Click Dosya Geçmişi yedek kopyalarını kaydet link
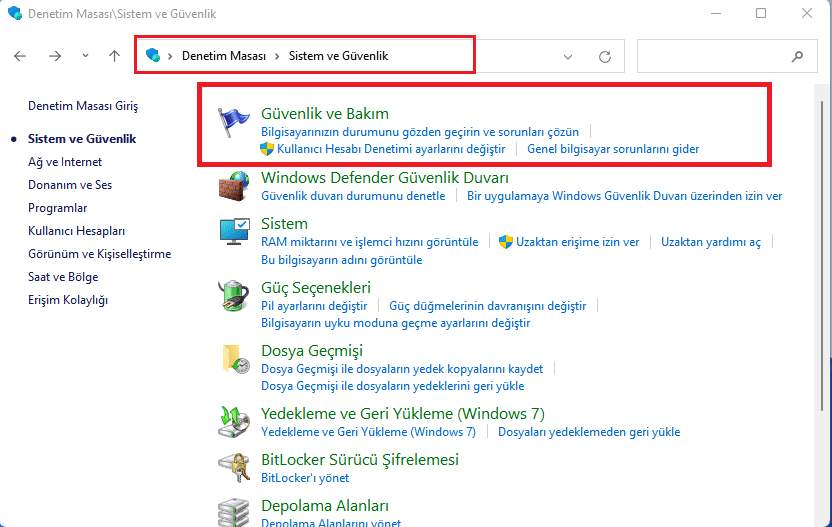 tap(402, 369)
